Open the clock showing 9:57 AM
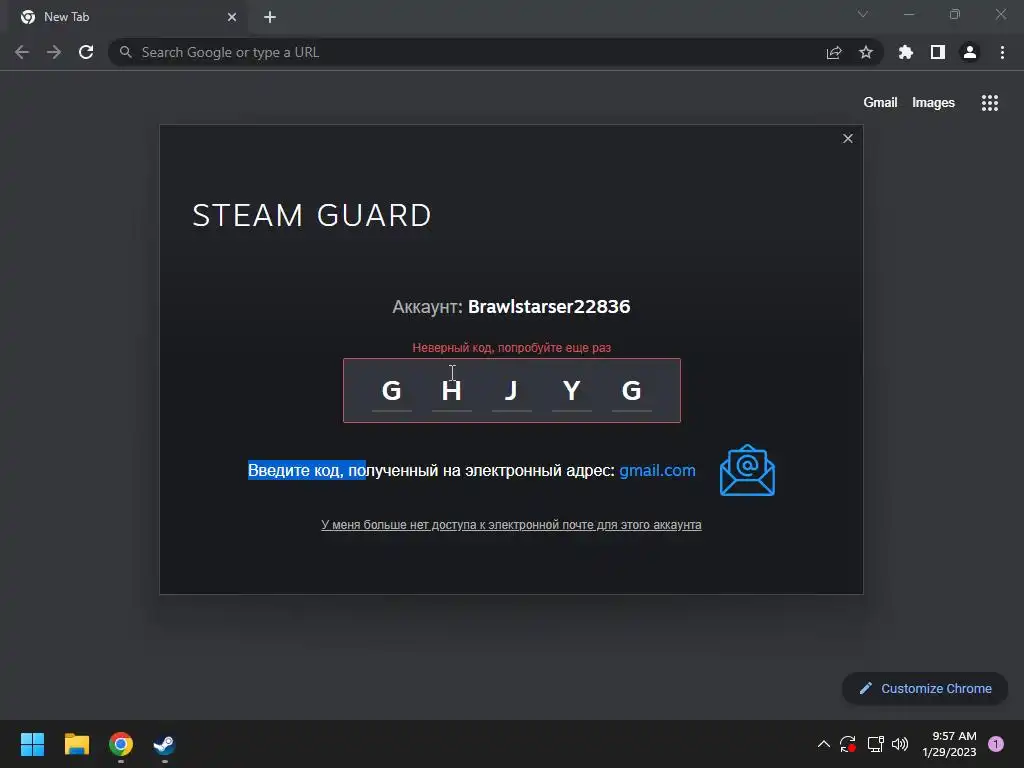1024x768 pixels. [x=949, y=744]
